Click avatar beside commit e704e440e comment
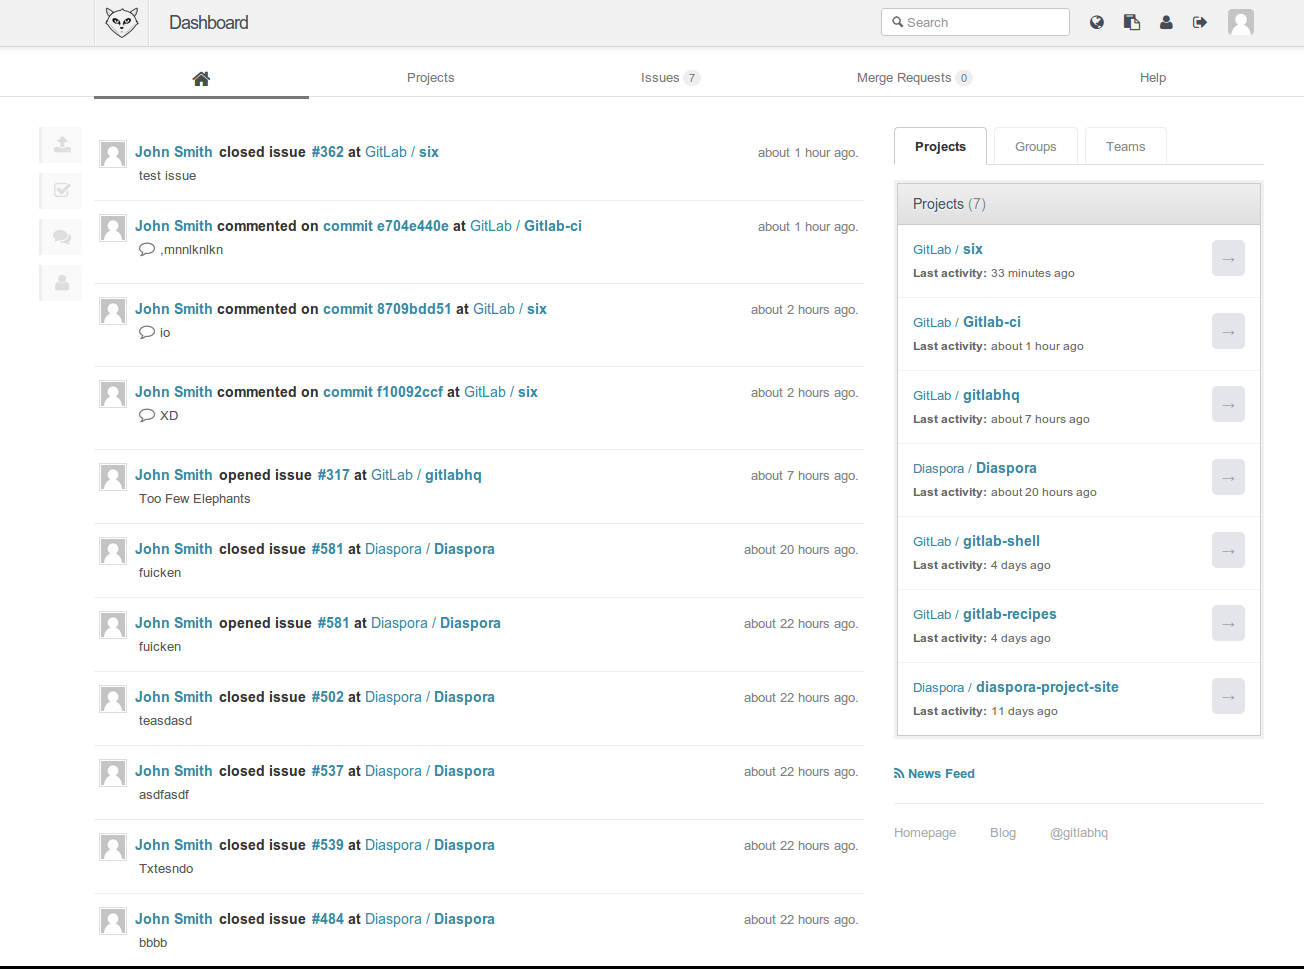This screenshot has height=969, width=1304. (113, 228)
